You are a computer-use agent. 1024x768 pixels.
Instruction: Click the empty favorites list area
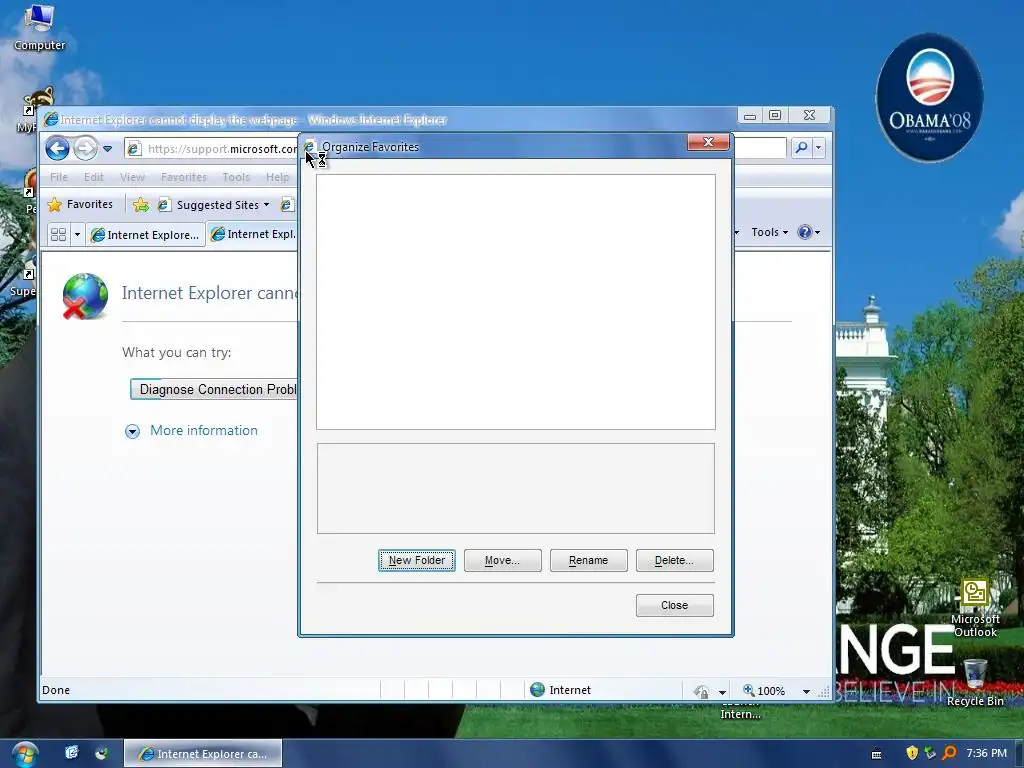[516, 302]
